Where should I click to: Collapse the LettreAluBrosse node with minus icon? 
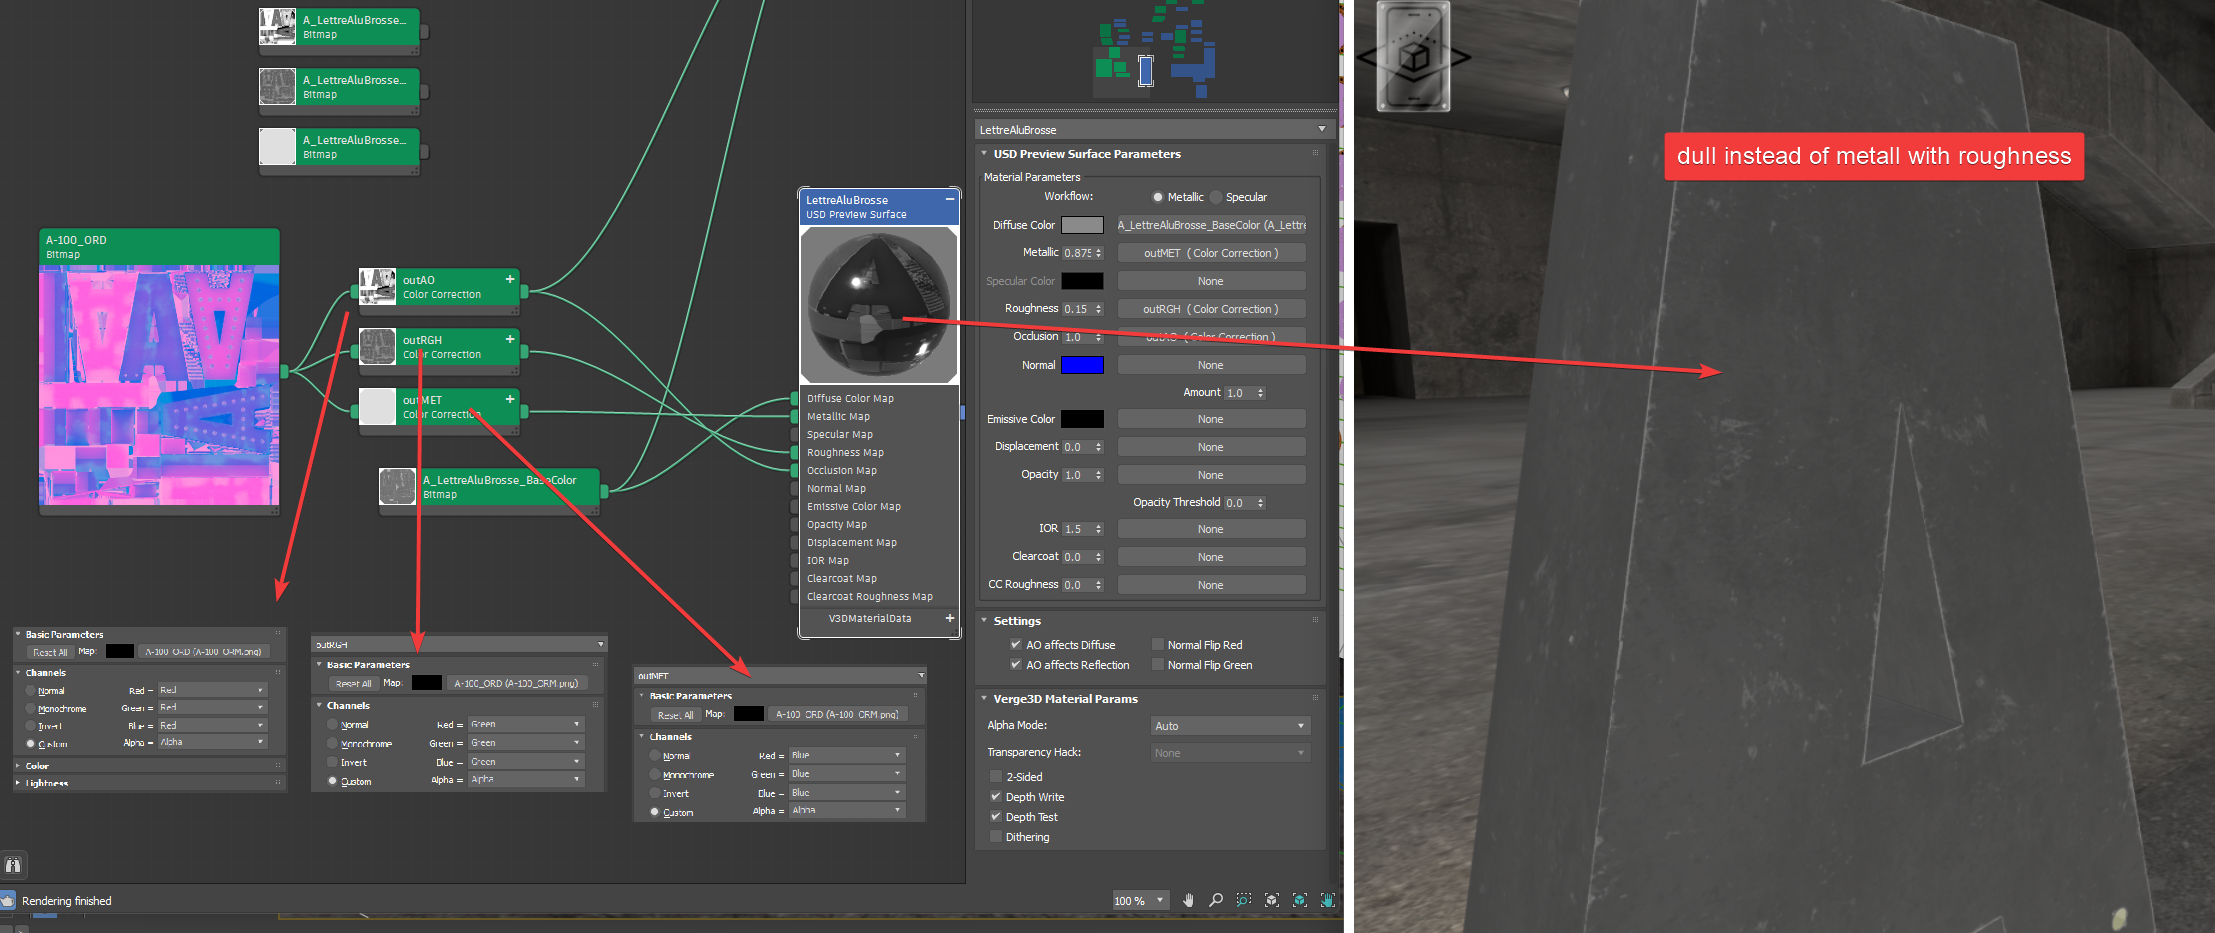click(949, 199)
